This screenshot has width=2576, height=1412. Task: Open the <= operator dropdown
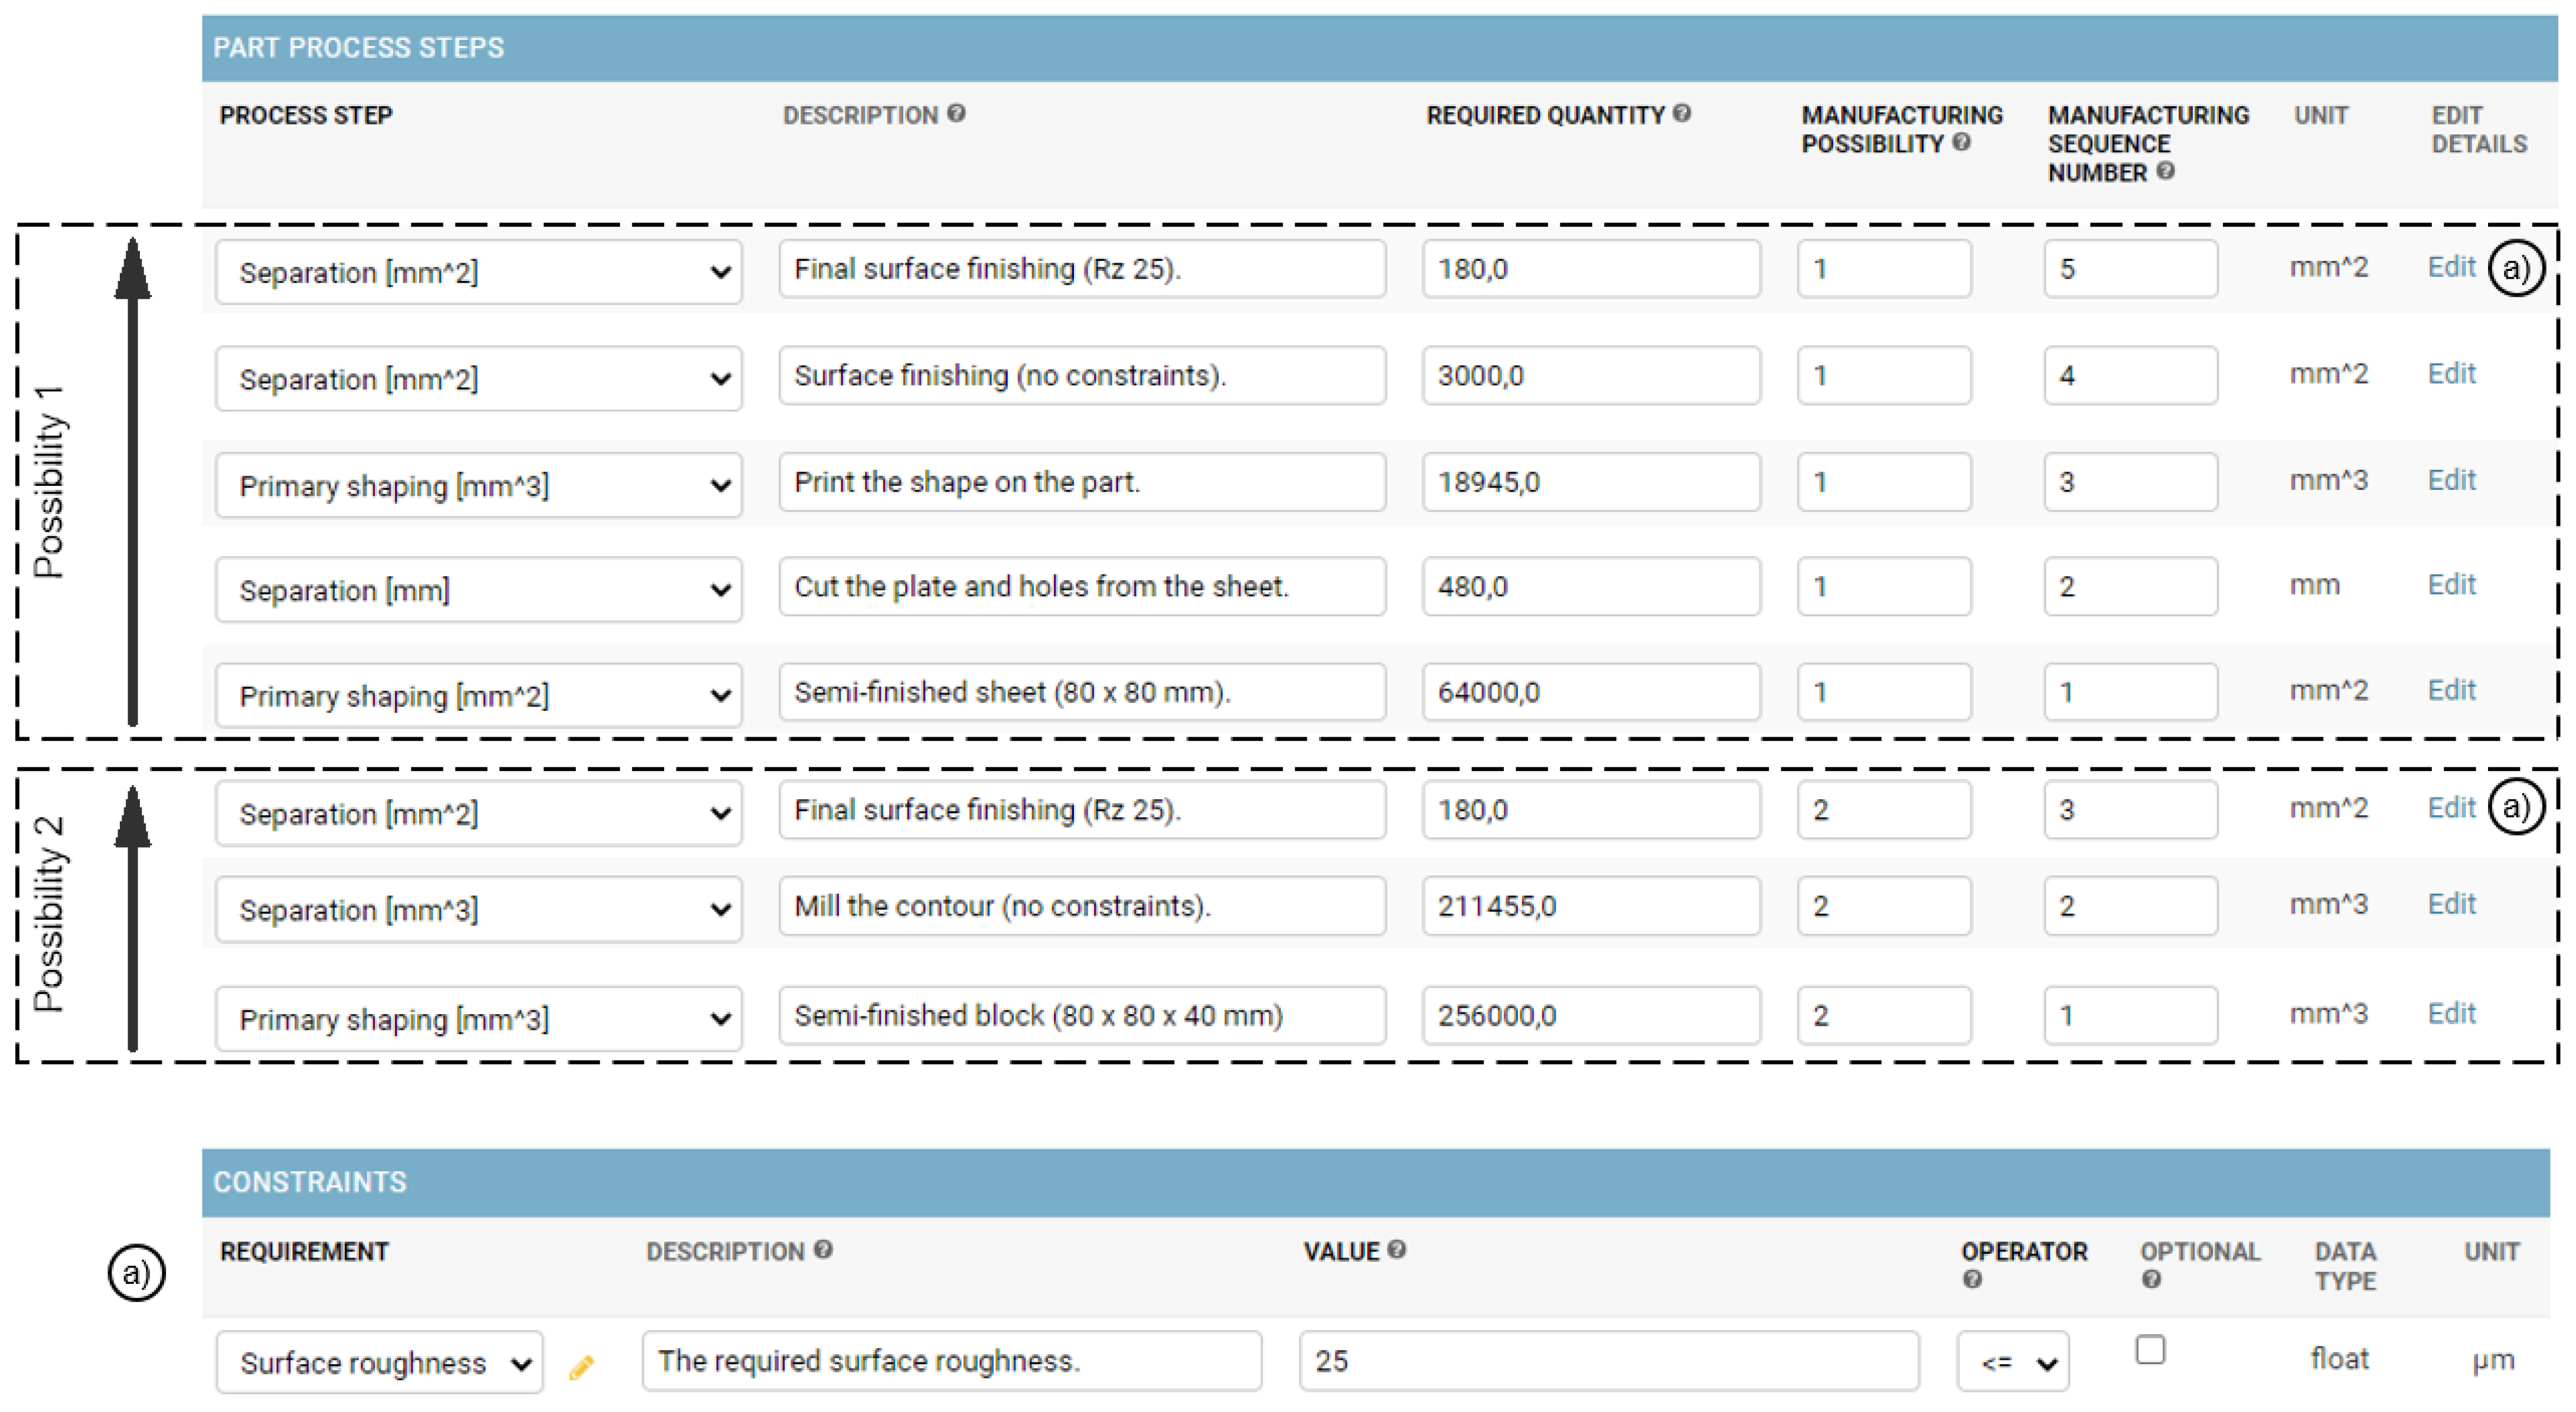pos(2013,1362)
